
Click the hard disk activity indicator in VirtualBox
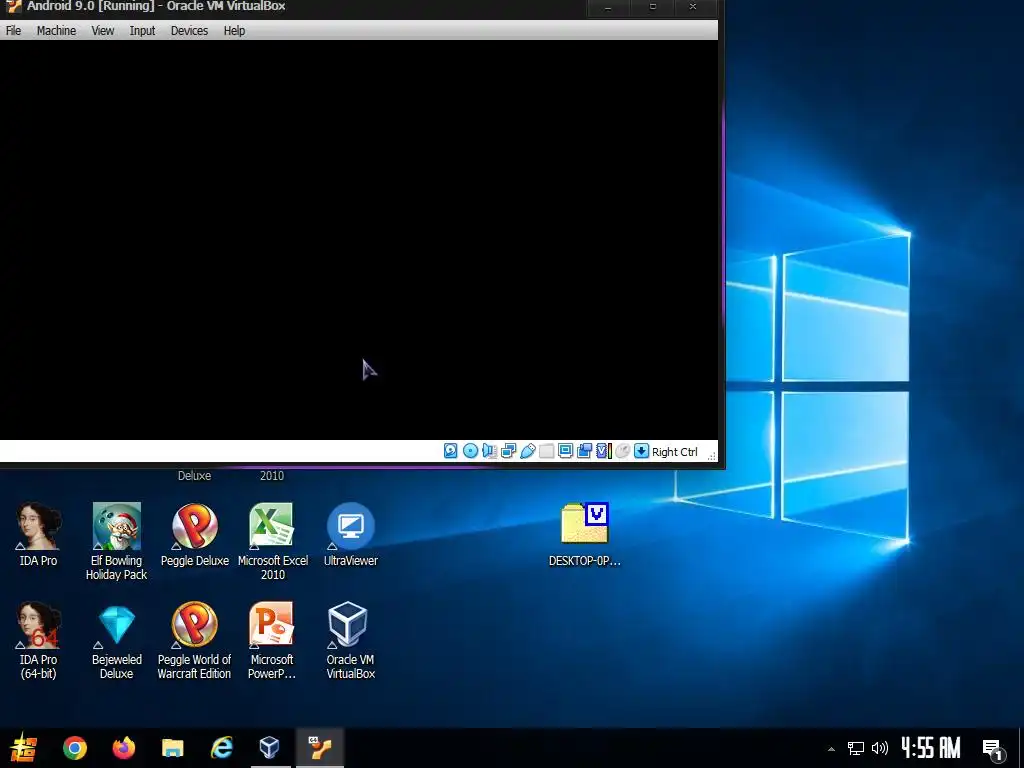pyautogui.click(x=451, y=451)
